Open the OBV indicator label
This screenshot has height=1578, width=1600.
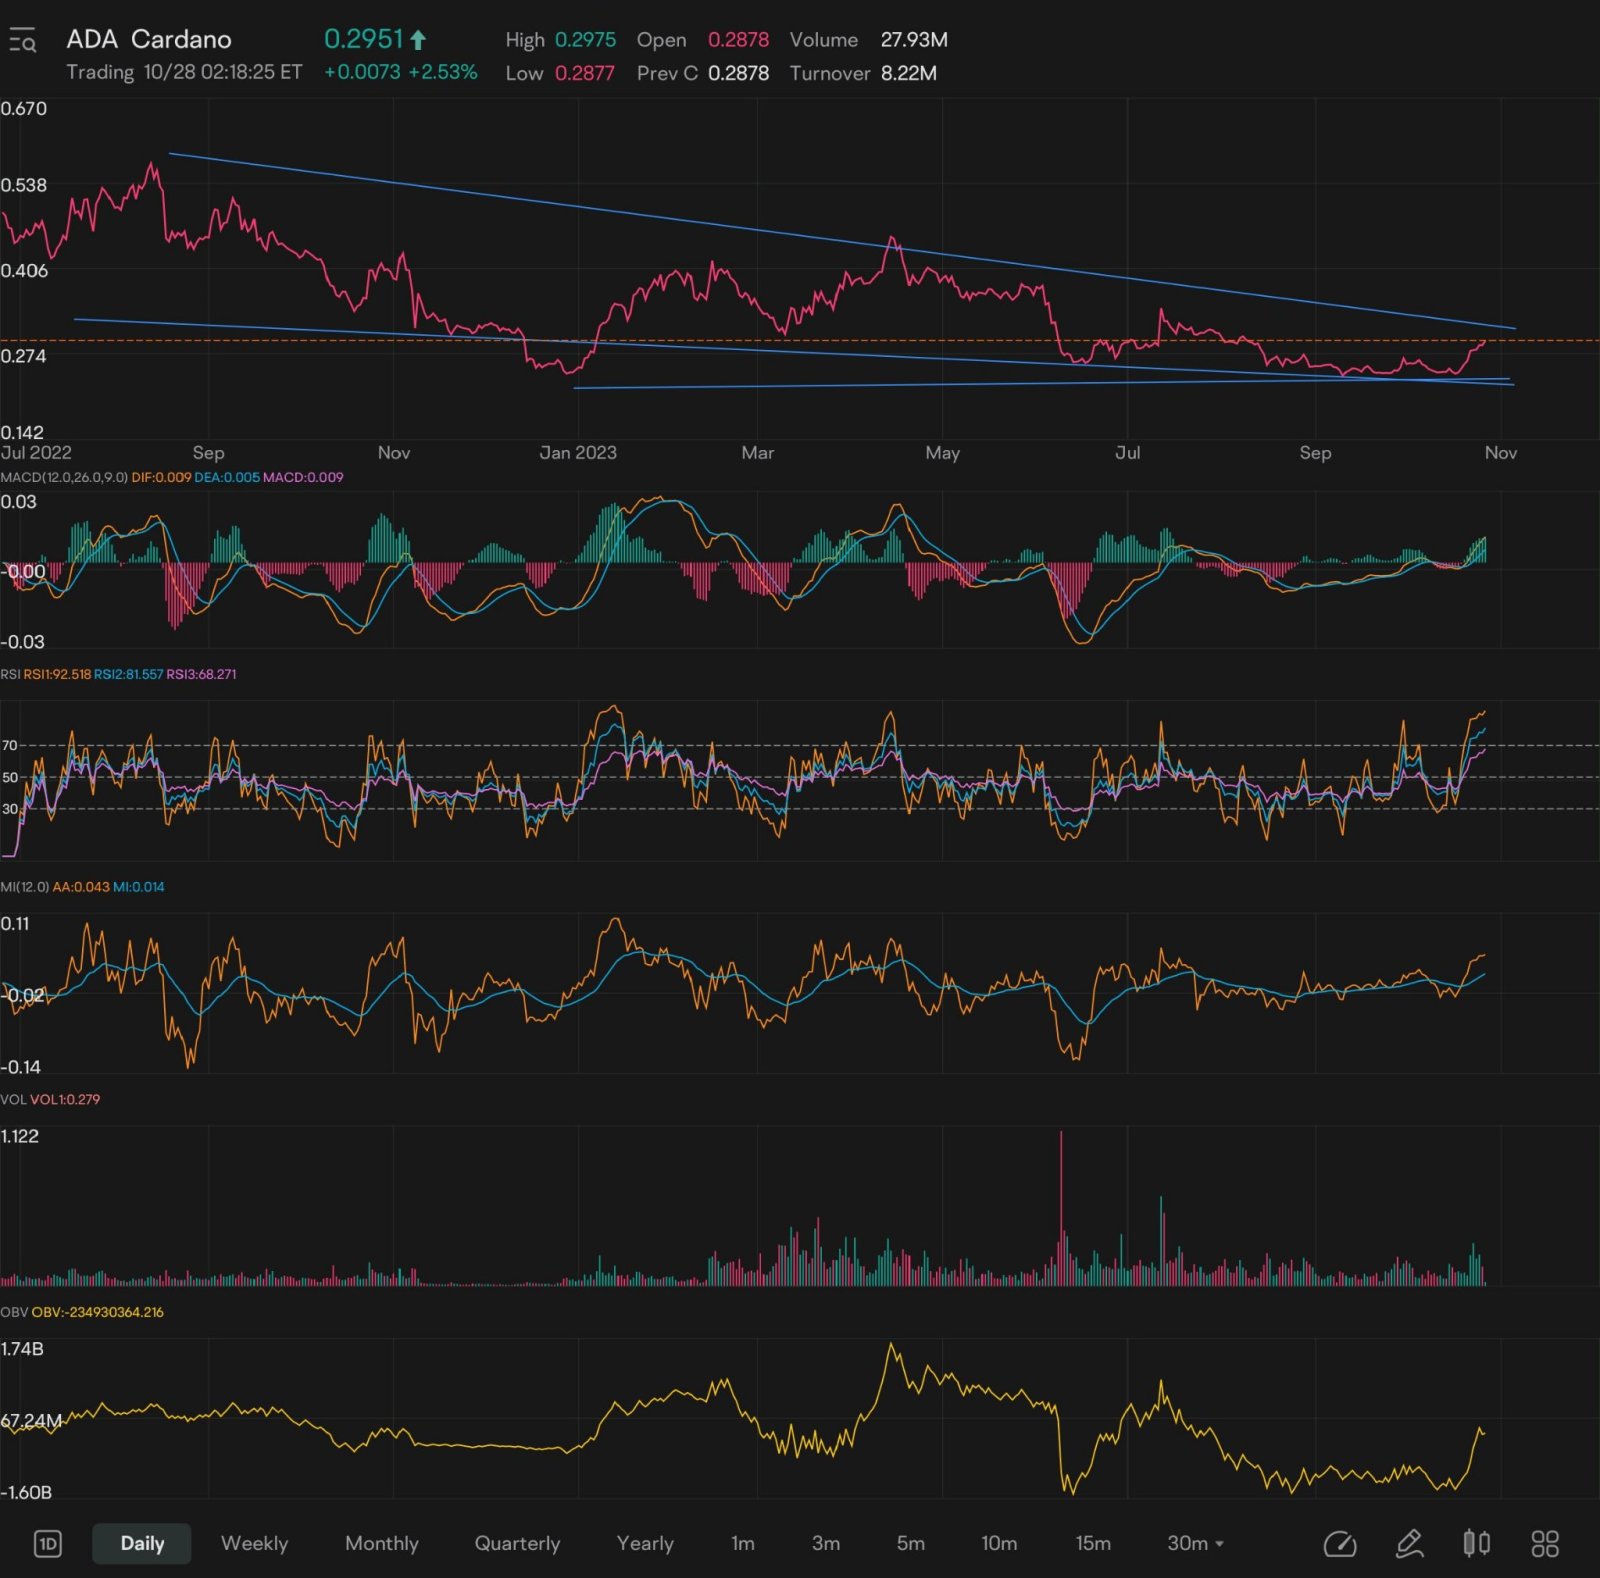point(14,1312)
